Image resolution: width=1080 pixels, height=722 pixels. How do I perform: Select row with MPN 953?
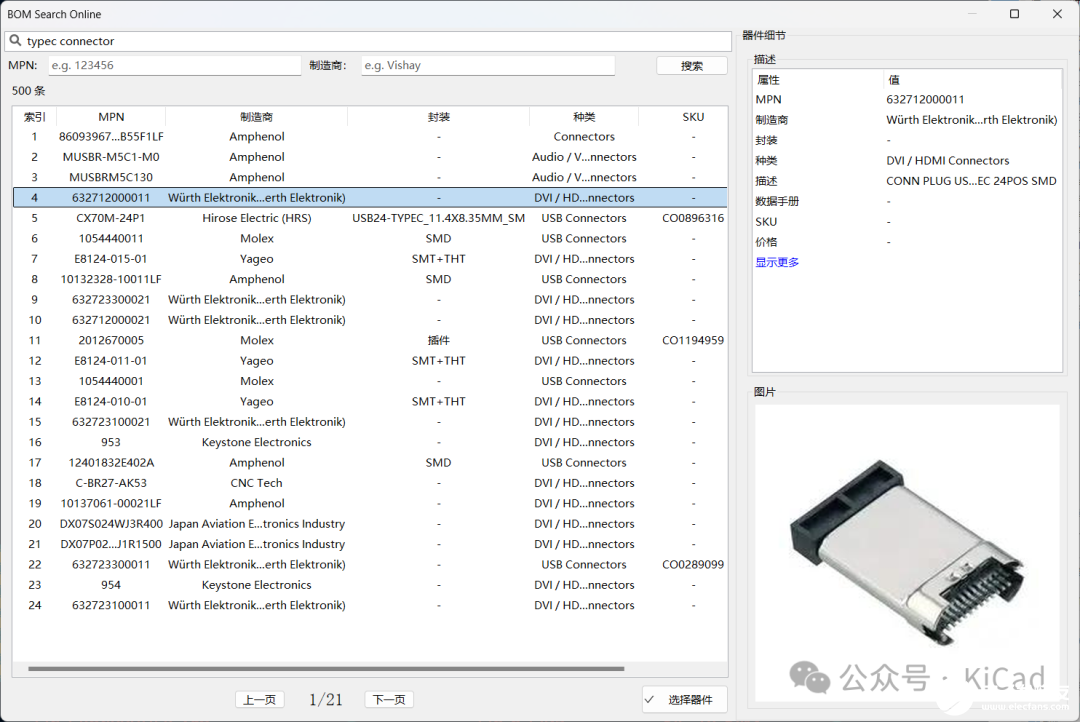click(x=370, y=442)
